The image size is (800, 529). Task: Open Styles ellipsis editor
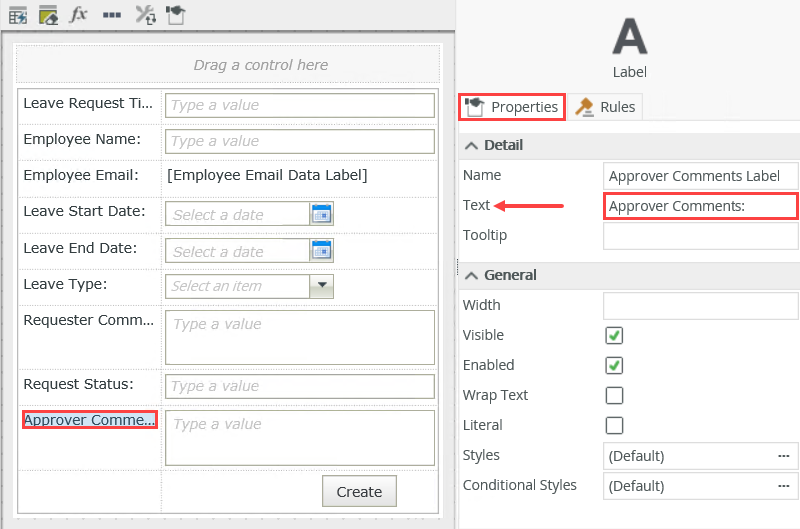point(784,456)
